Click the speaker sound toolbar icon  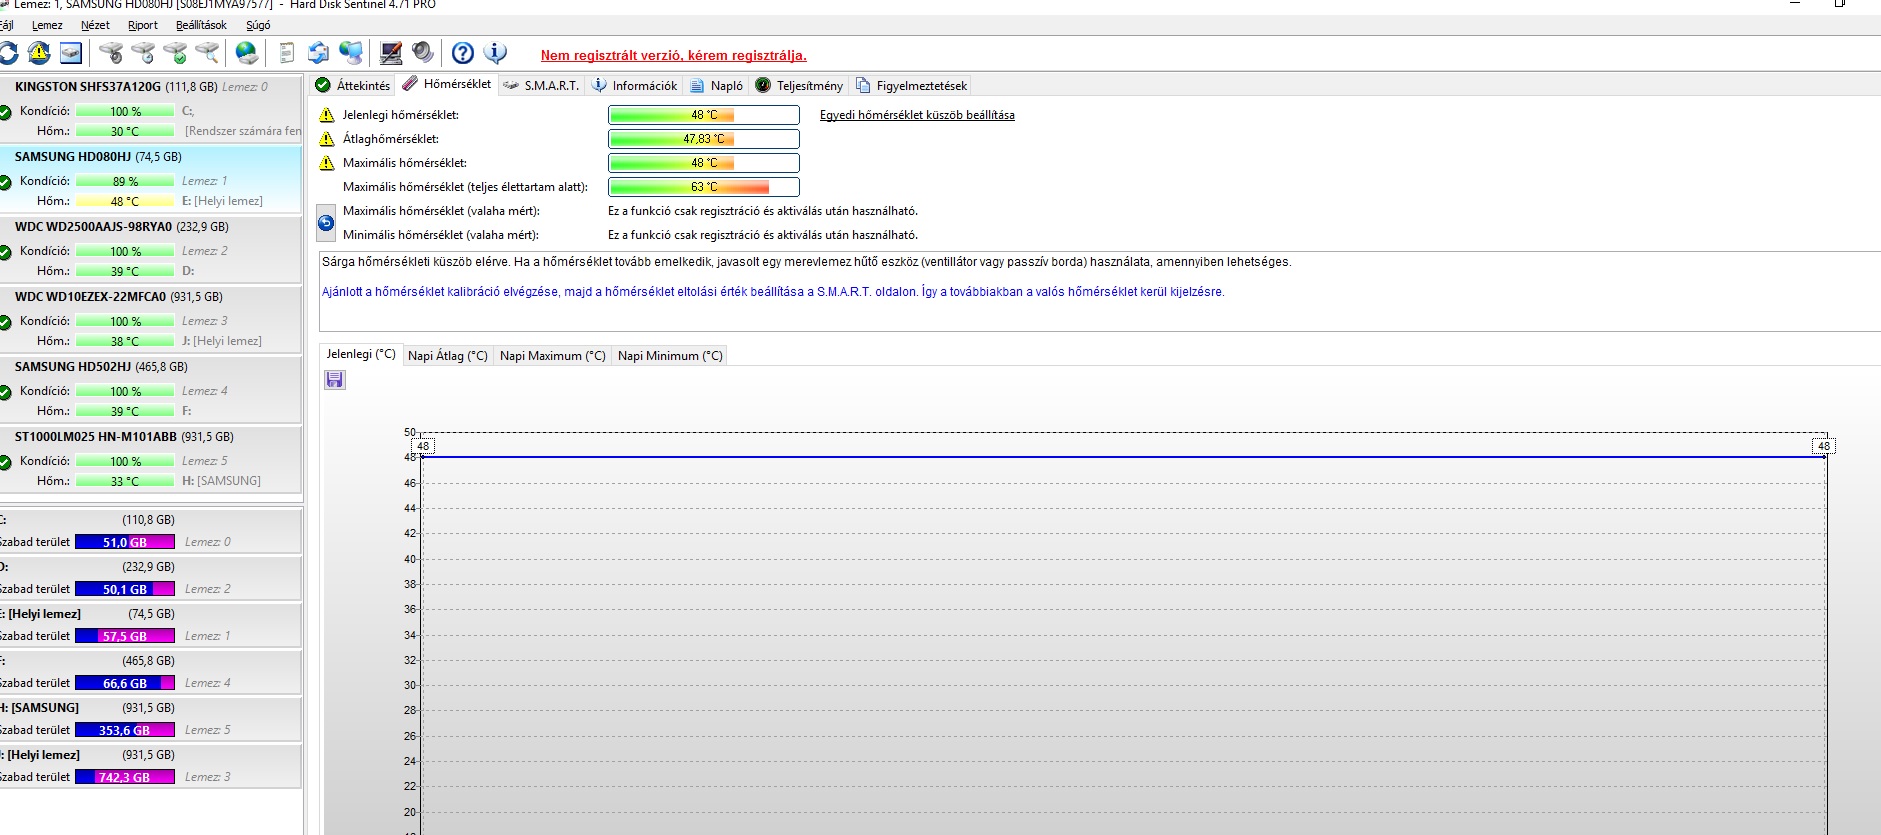pos(422,53)
